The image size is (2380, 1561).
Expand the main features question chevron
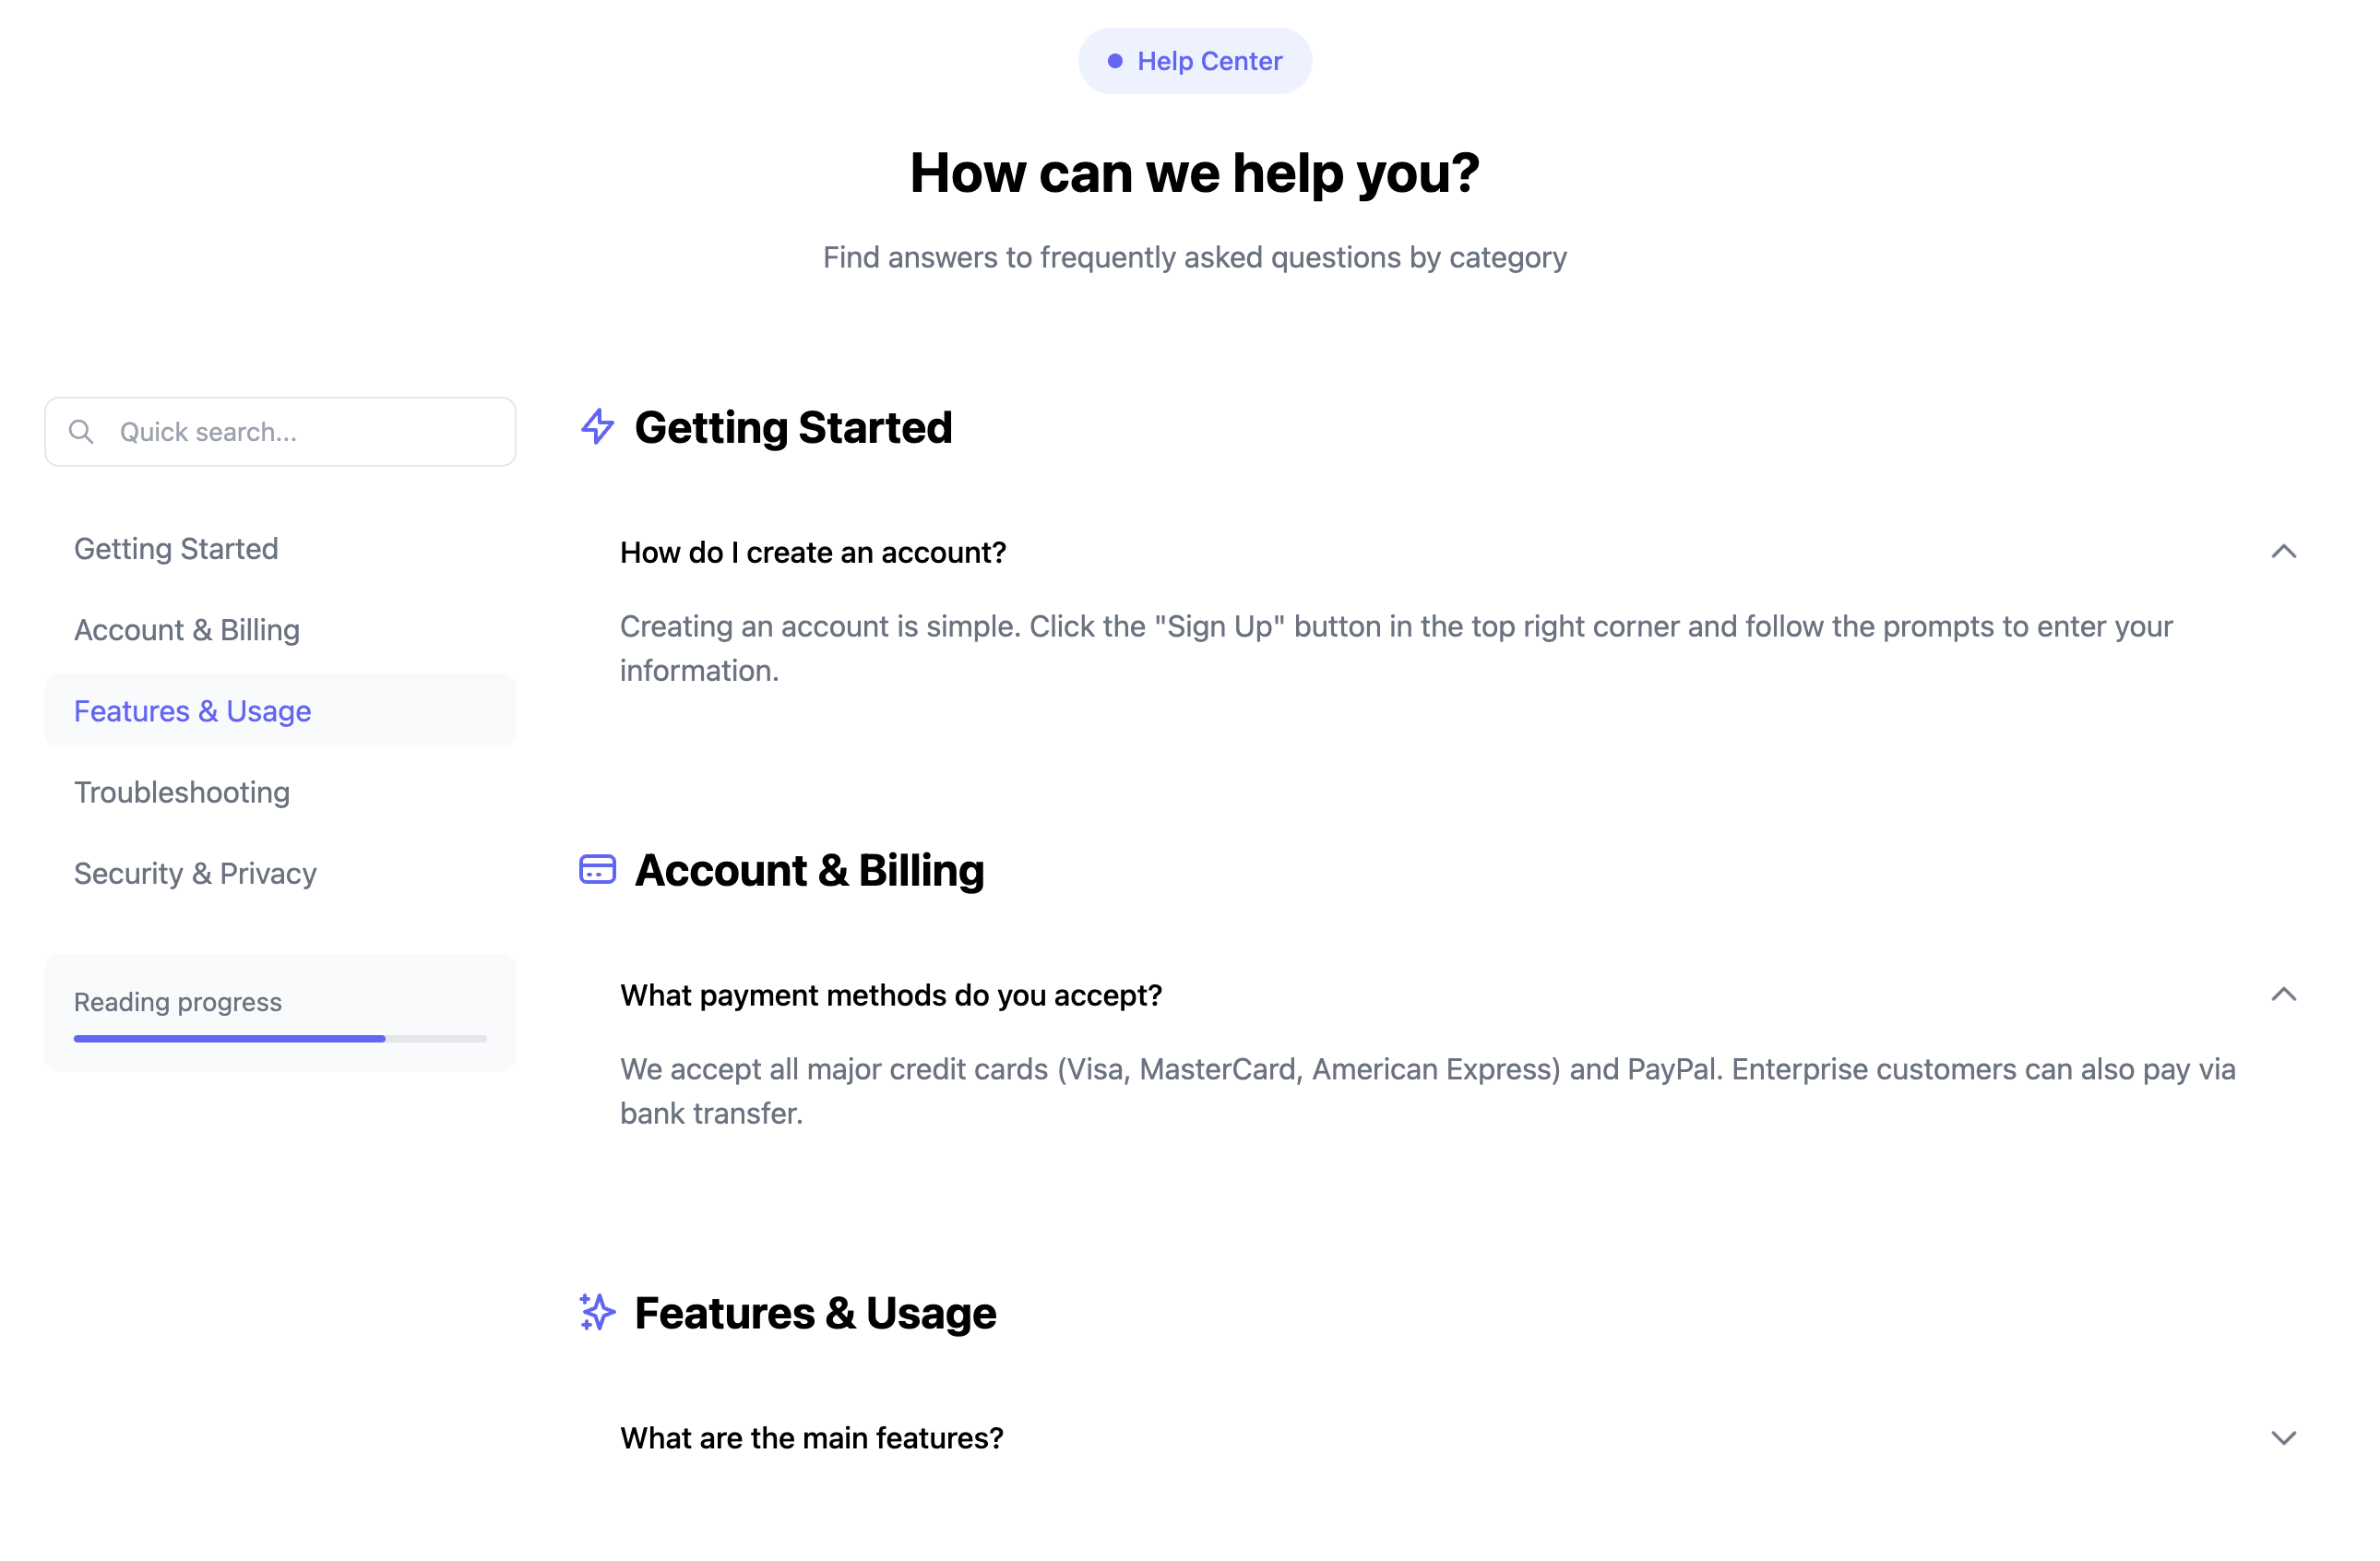(x=2283, y=1438)
